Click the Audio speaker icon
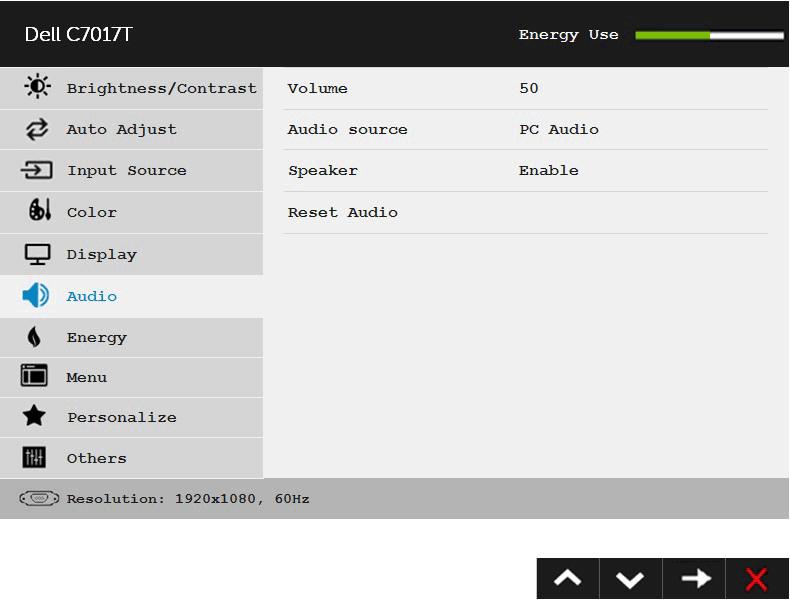This screenshot has height=600, width=790. pyautogui.click(x=35, y=295)
